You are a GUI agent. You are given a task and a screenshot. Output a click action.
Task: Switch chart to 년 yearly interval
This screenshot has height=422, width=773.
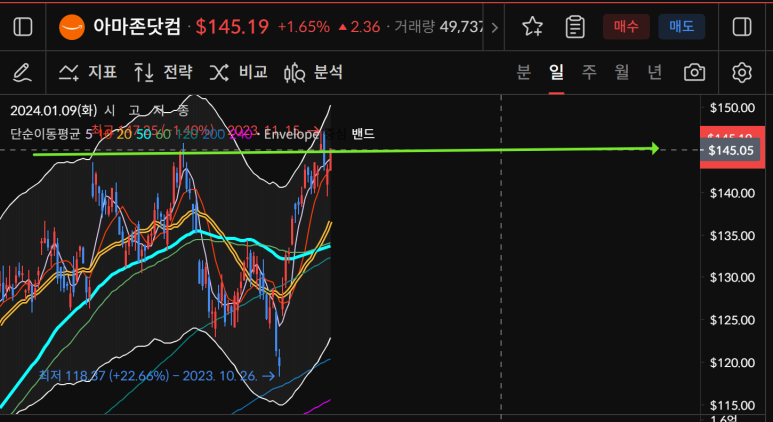(x=654, y=72)
